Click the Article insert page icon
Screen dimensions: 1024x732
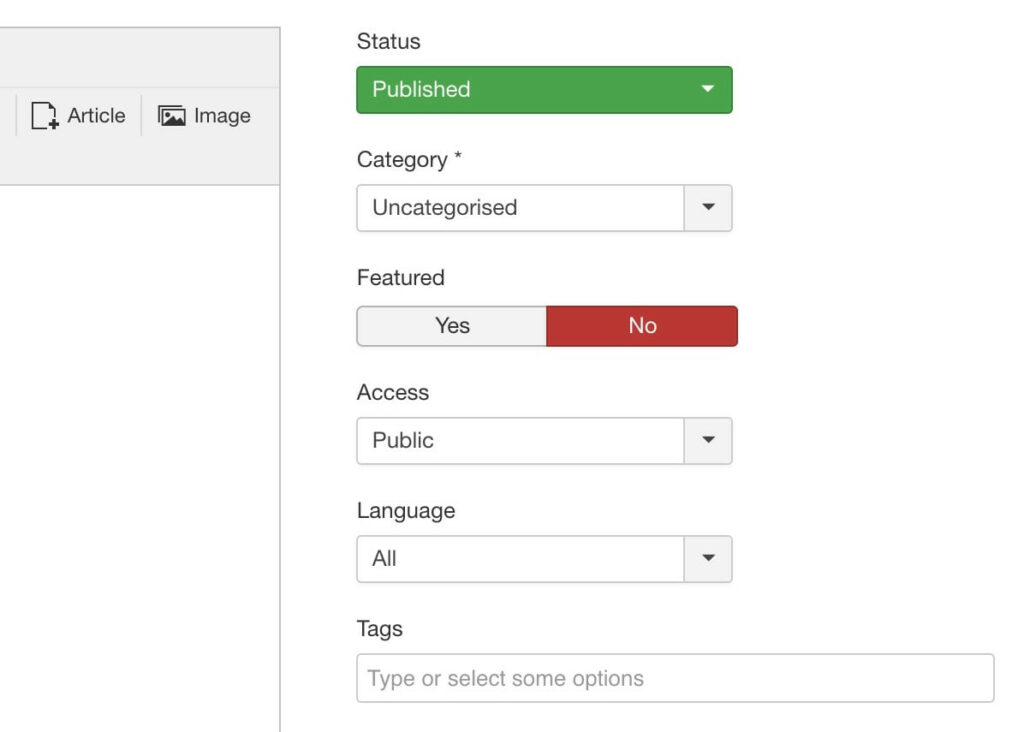click(45, 116)
